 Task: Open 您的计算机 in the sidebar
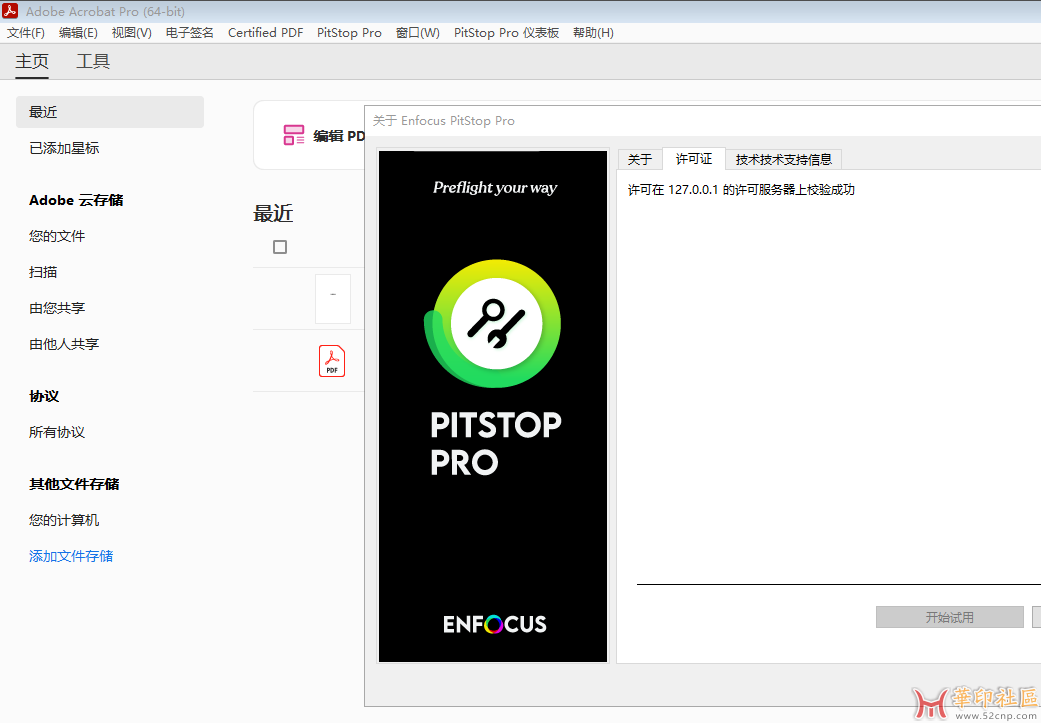[64, 520]
